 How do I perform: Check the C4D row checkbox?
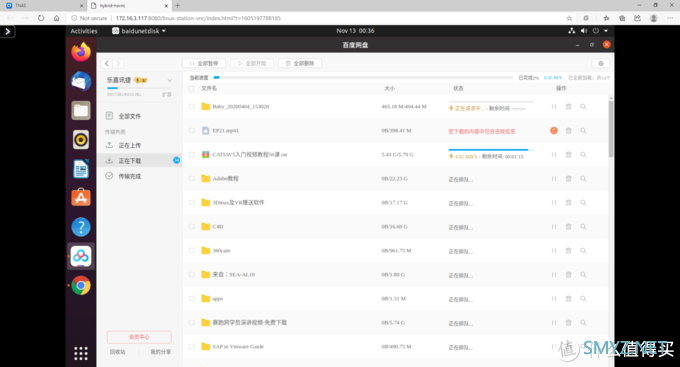191,226
